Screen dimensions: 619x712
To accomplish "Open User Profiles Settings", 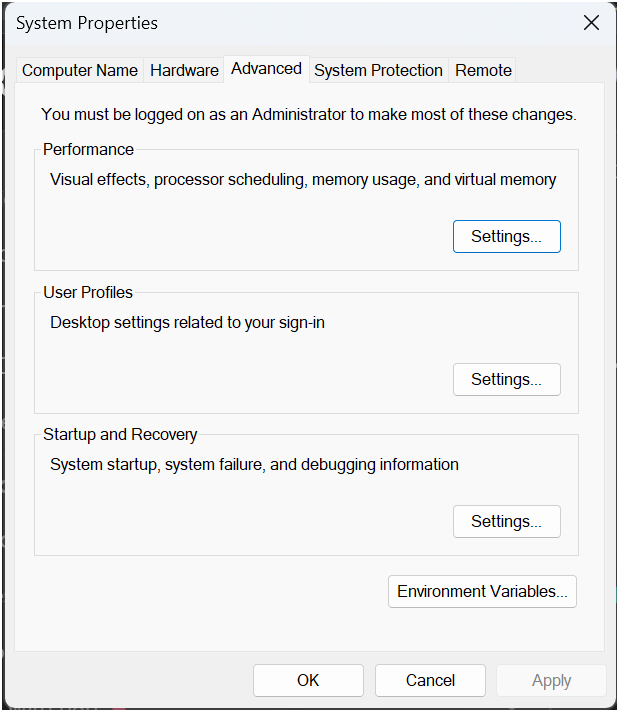I will (506, 380).
